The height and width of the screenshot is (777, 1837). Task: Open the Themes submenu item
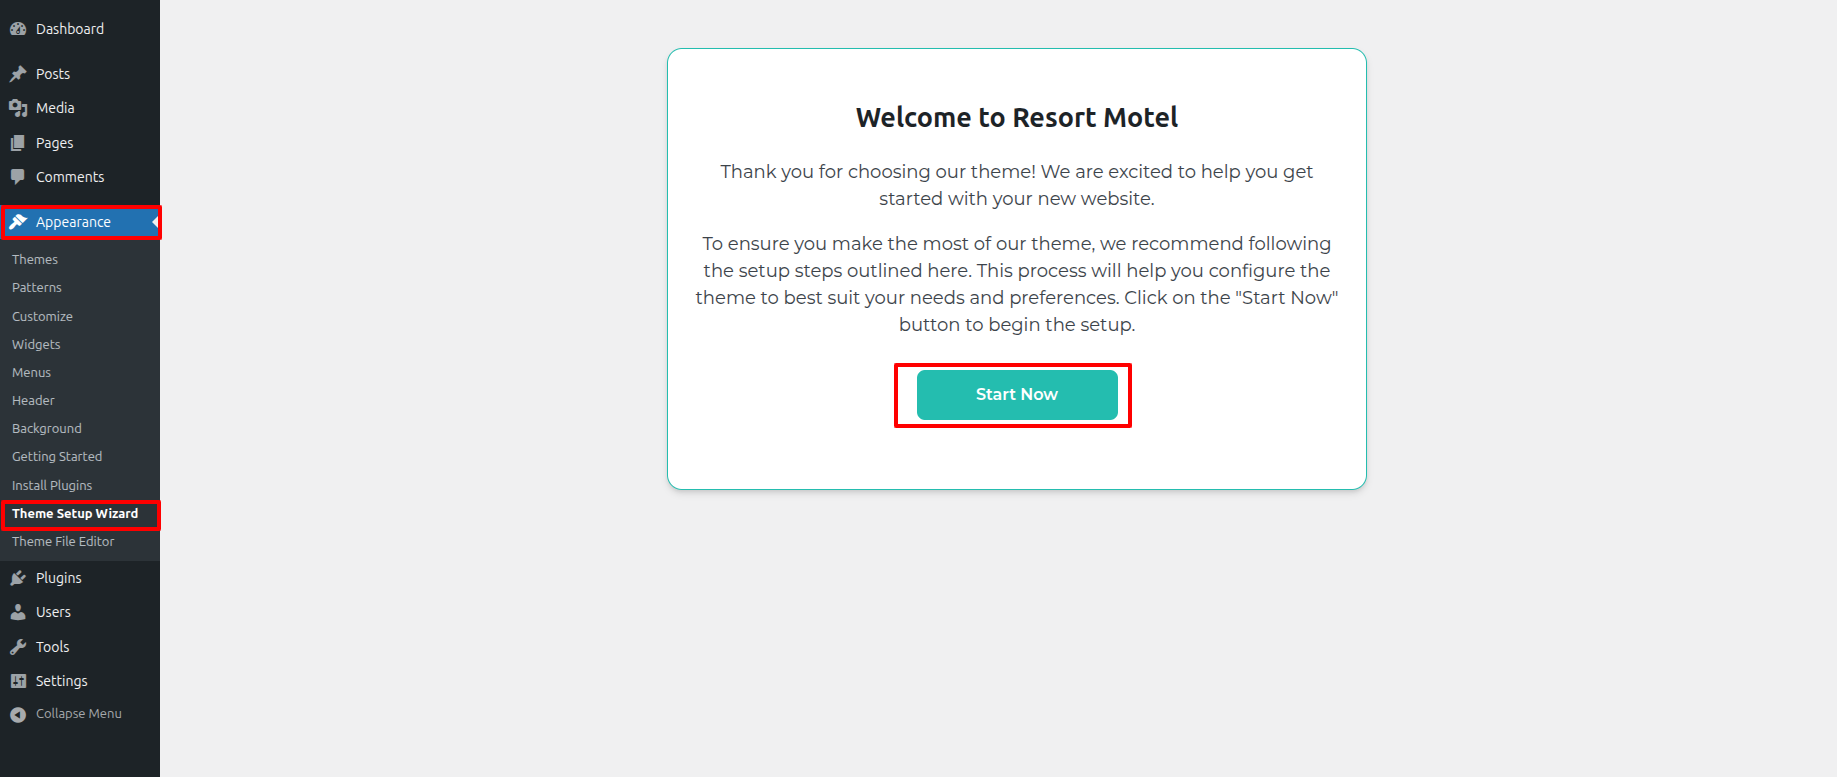coord(35,259)
